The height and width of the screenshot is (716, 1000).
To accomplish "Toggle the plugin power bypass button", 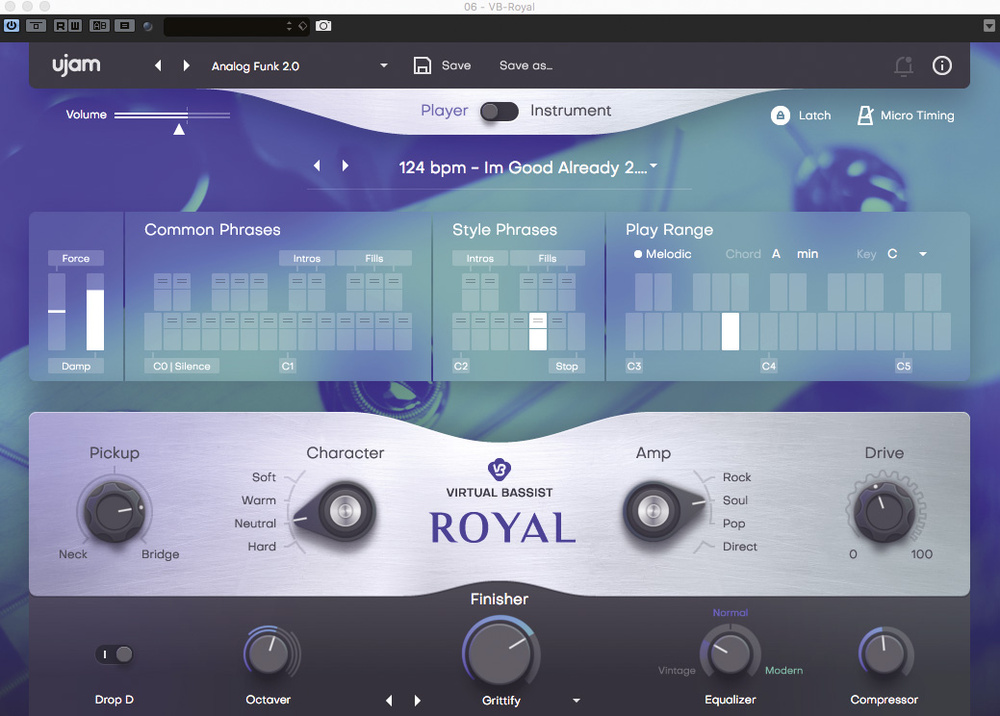I will tap(11, 26).
